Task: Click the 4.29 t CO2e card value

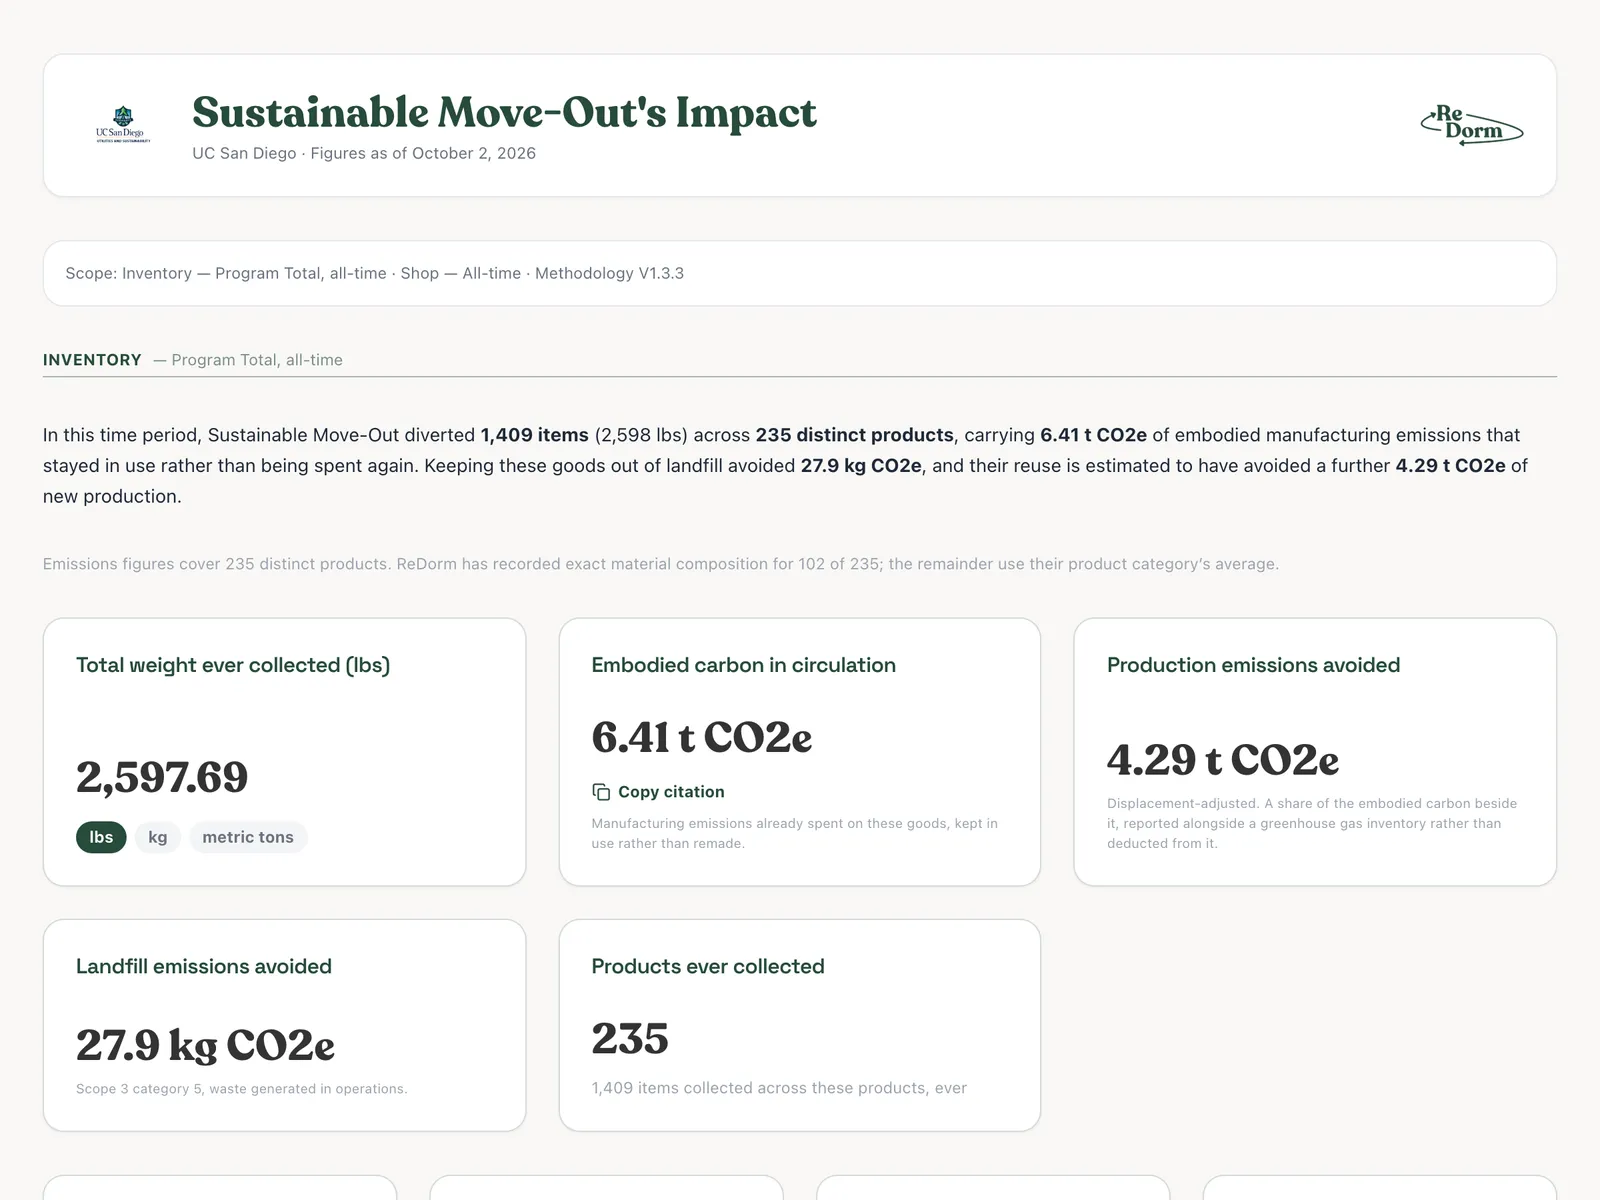Action: (1222, 760)
